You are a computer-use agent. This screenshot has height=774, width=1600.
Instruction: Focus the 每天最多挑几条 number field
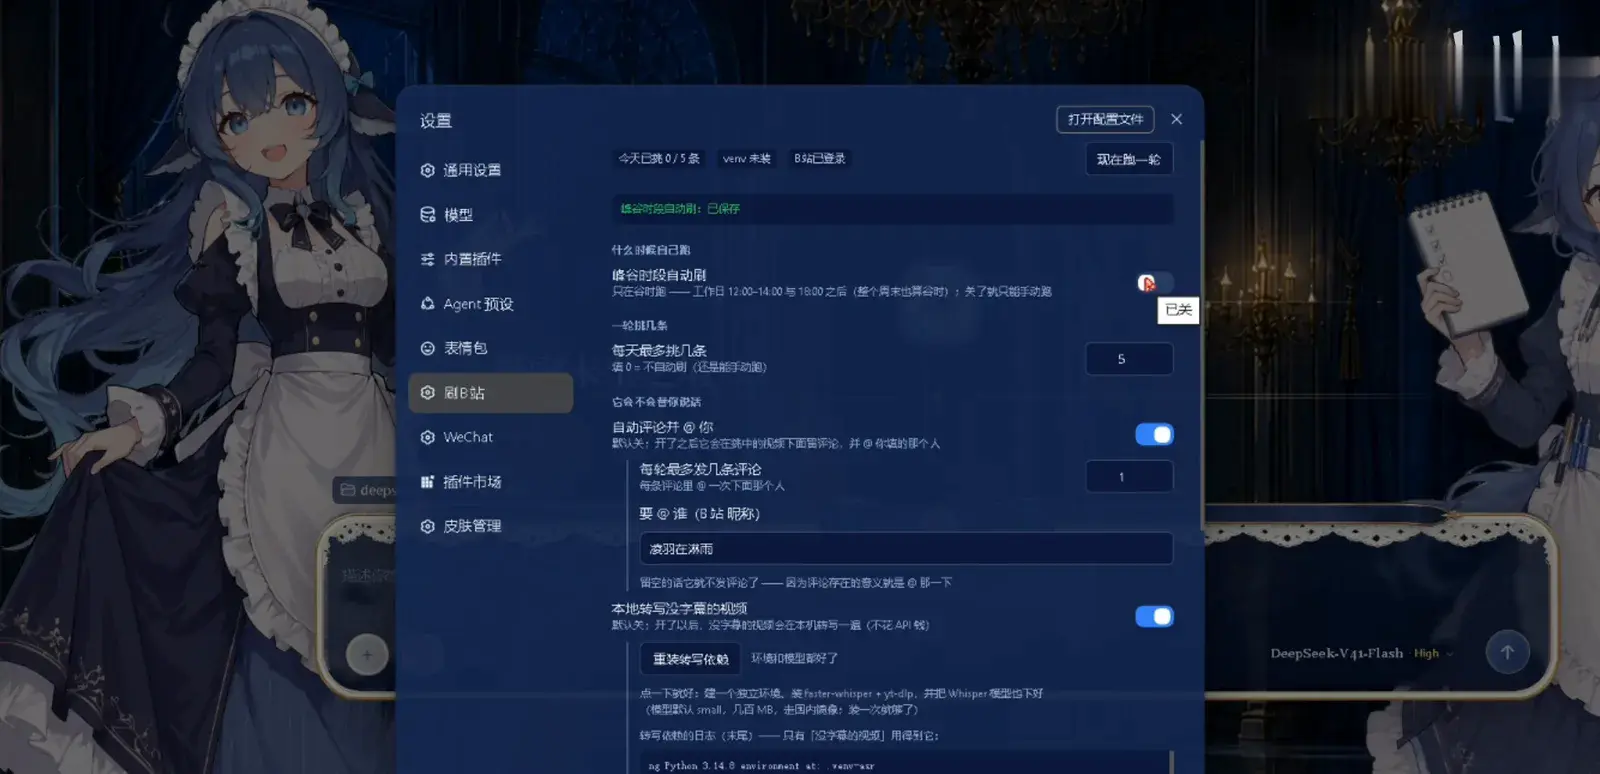pyautogui.click(x=1129, y=359)
